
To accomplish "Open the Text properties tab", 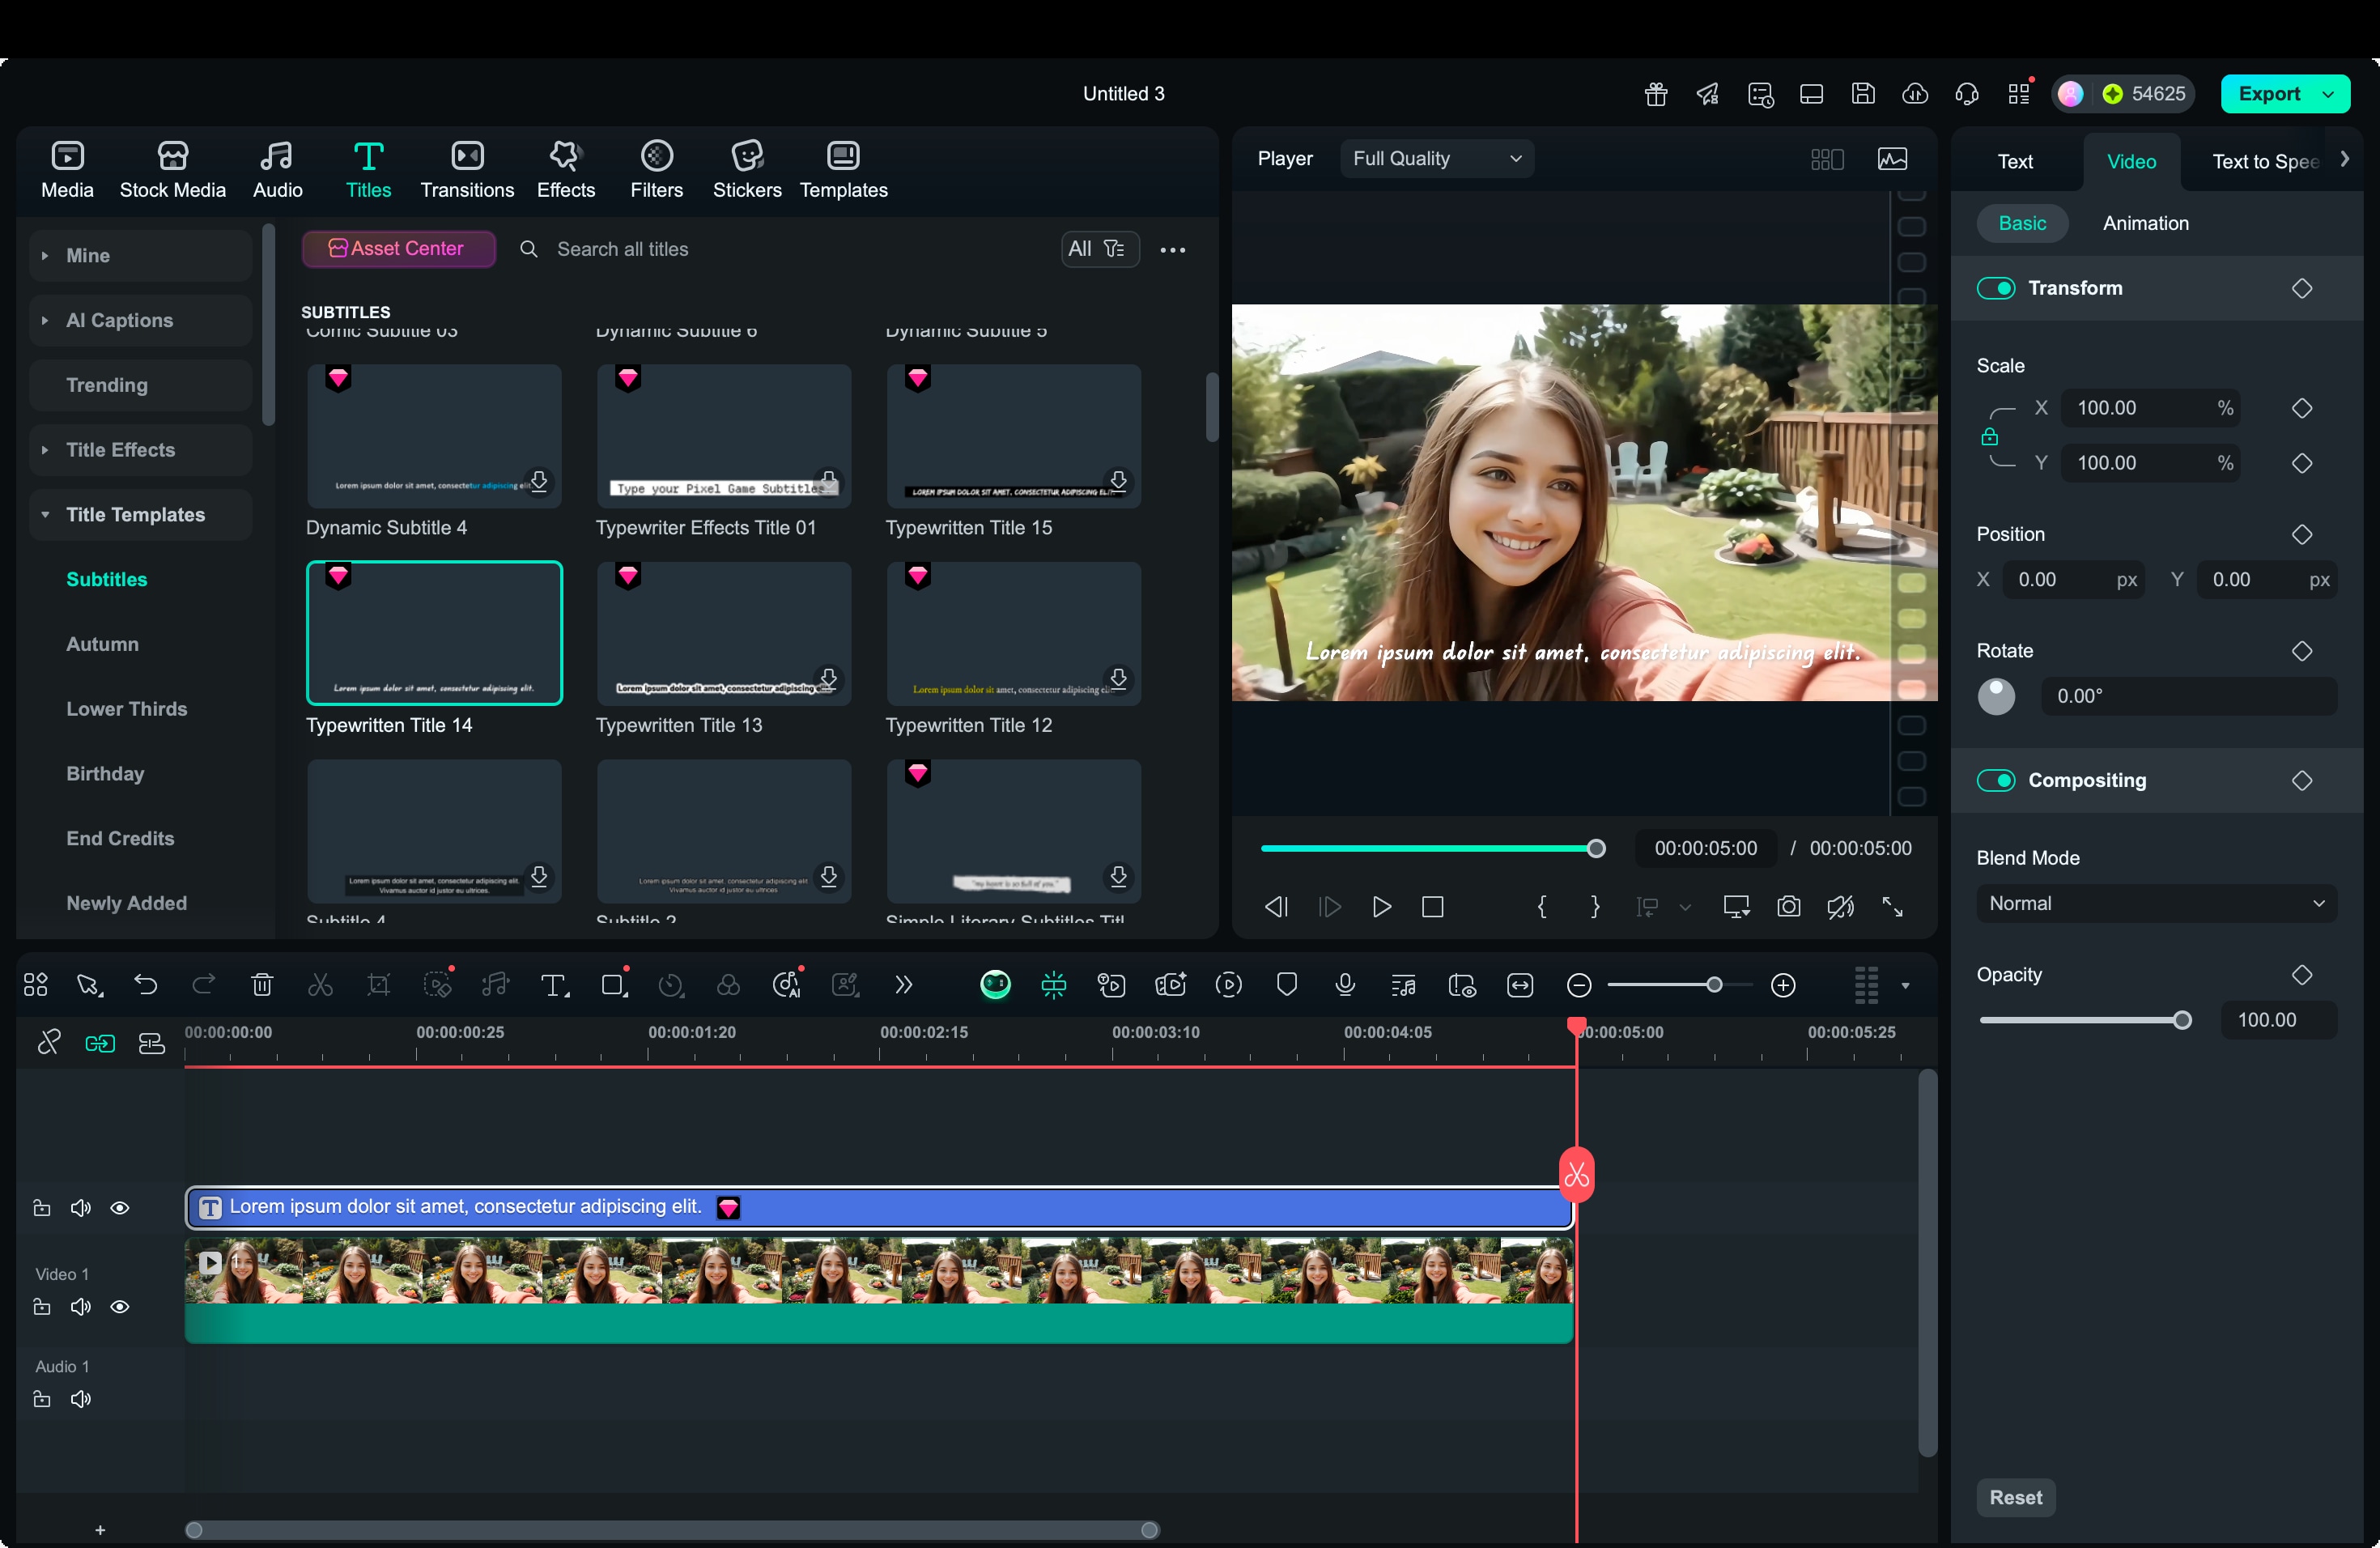I will [x=2014, y=161].
